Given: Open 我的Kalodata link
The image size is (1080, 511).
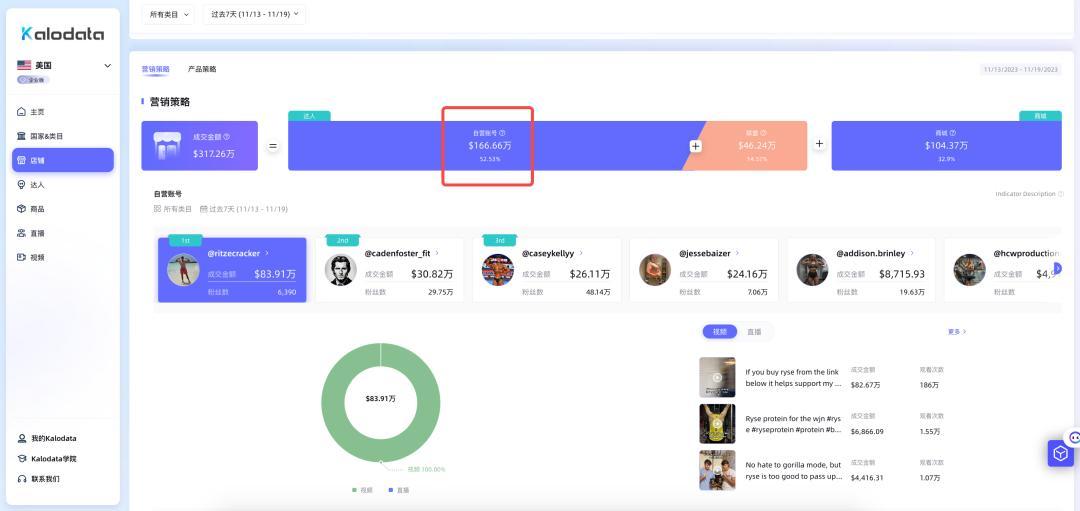Looking at the screenshot, I should pyautogui.click(x=54, y=438).
